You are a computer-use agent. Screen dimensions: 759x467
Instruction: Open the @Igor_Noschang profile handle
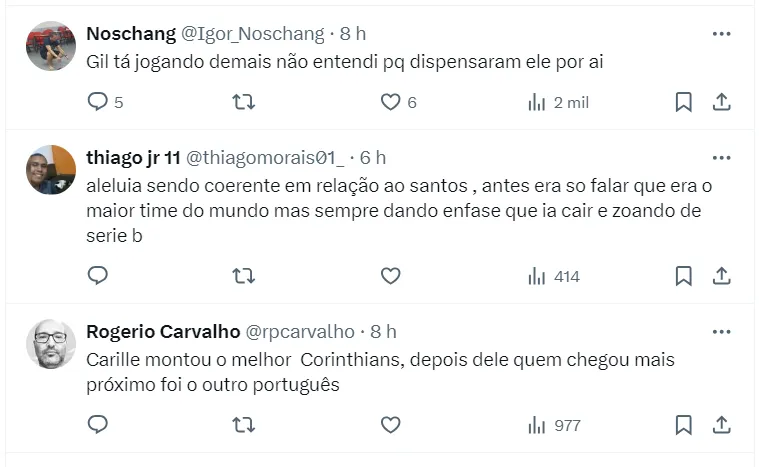pyautogui.click(x=252, y=34)
